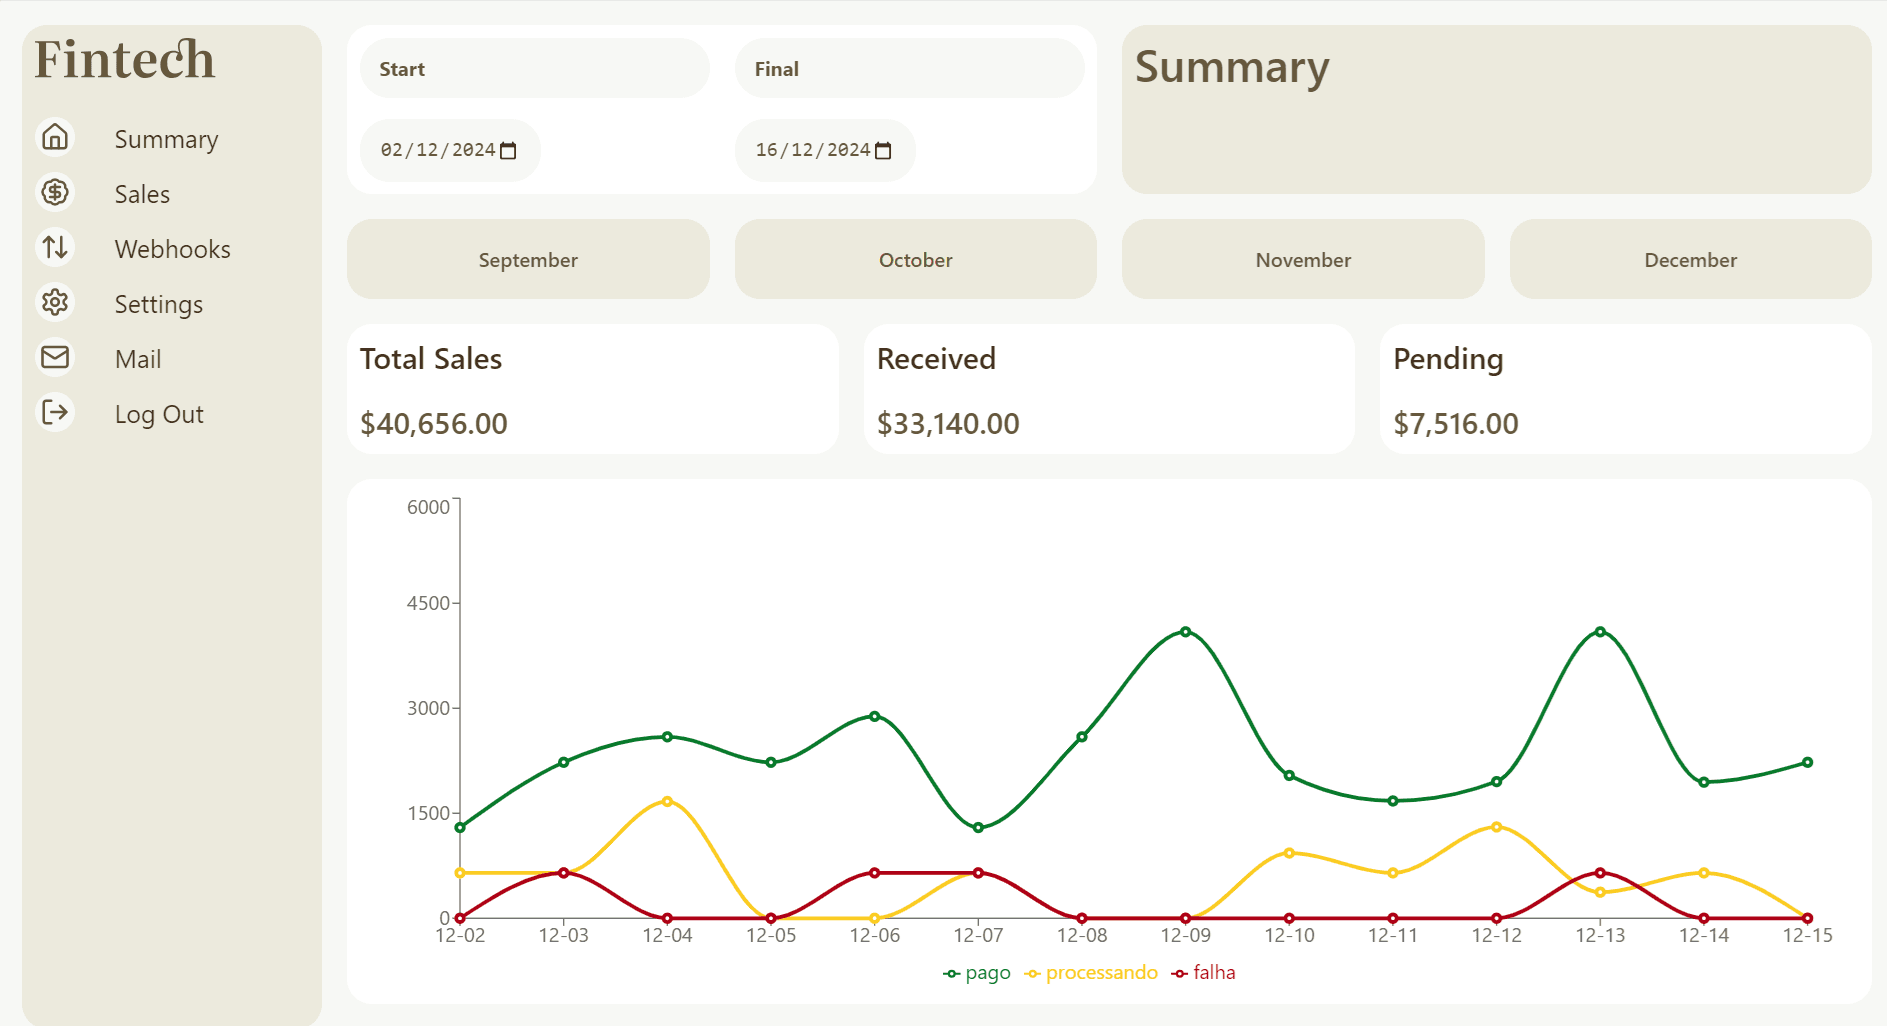Click the envelope Mail icon
Viewport: 1887px width, 1026px height.
pos(55,357)
